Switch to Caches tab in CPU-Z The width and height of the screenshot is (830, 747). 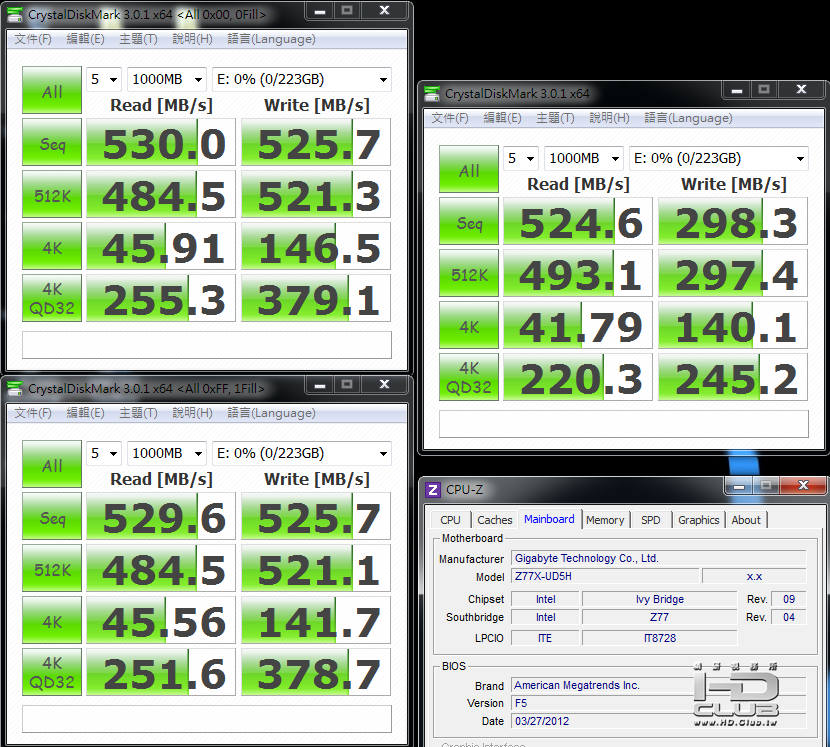[x=494, y=520]
